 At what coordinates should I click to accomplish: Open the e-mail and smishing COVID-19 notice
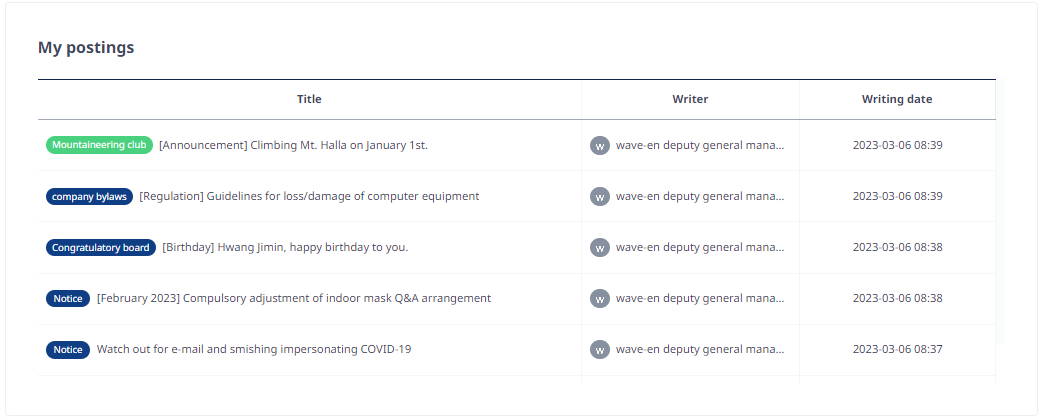pyautogui.click(x=254, y=350)
